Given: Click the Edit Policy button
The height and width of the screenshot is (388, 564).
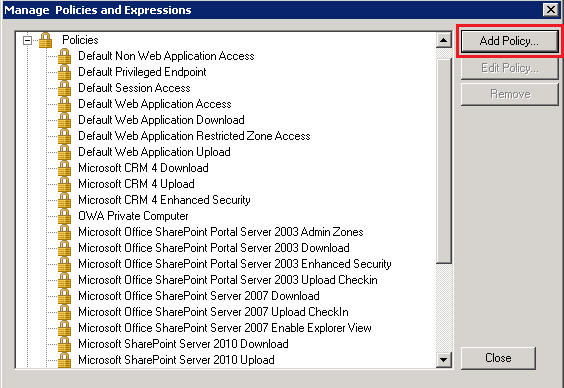Looking at the screenshot, I should (509, 68).
